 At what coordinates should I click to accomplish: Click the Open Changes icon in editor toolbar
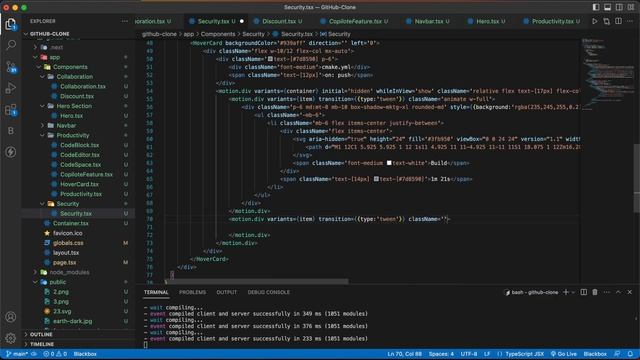(607, 21)
